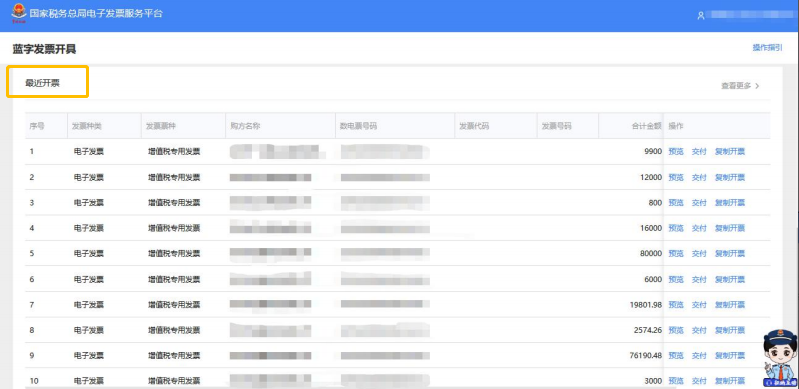Click 预览 in the 800 amount row
799x389 pixels.
[676, 203]
